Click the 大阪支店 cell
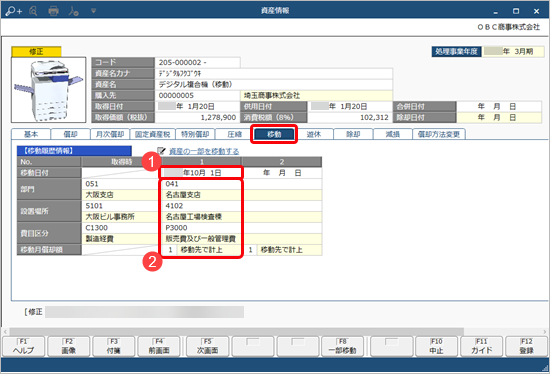 [121, 195]
